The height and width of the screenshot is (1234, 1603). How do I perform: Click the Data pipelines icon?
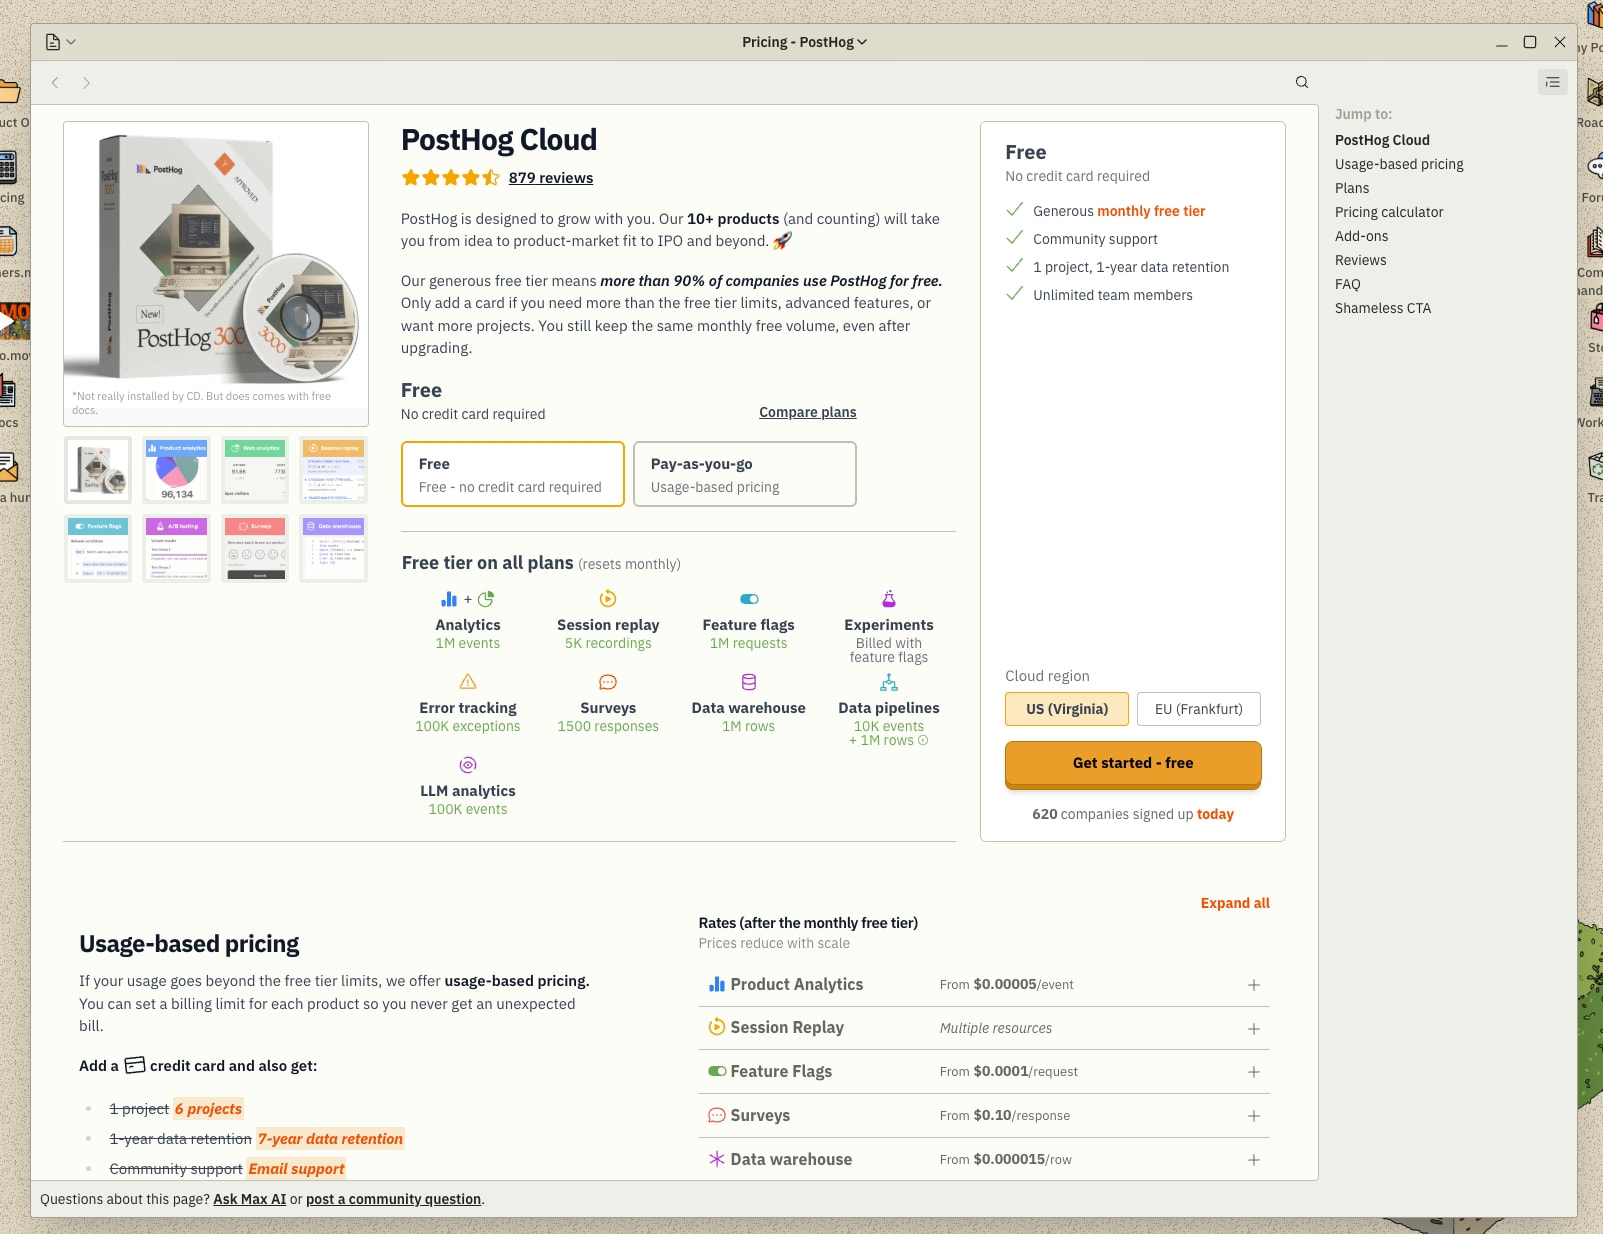point(889,682)
